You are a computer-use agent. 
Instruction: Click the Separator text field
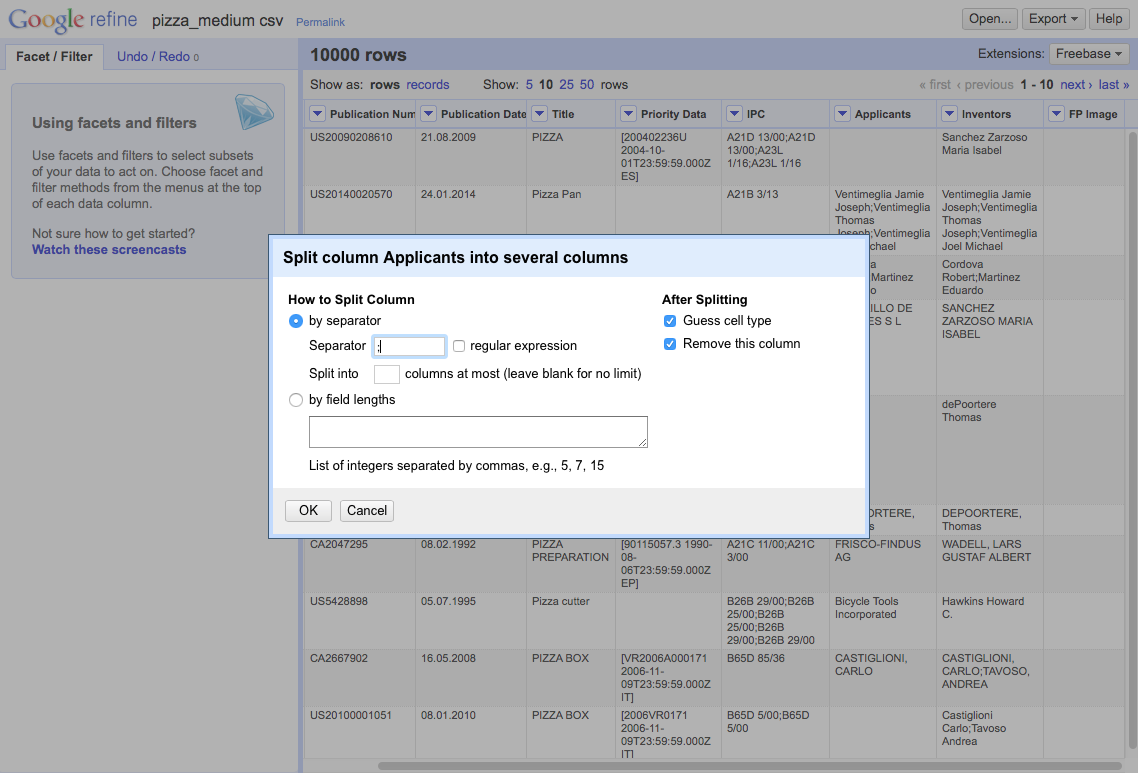pos(409,346)
